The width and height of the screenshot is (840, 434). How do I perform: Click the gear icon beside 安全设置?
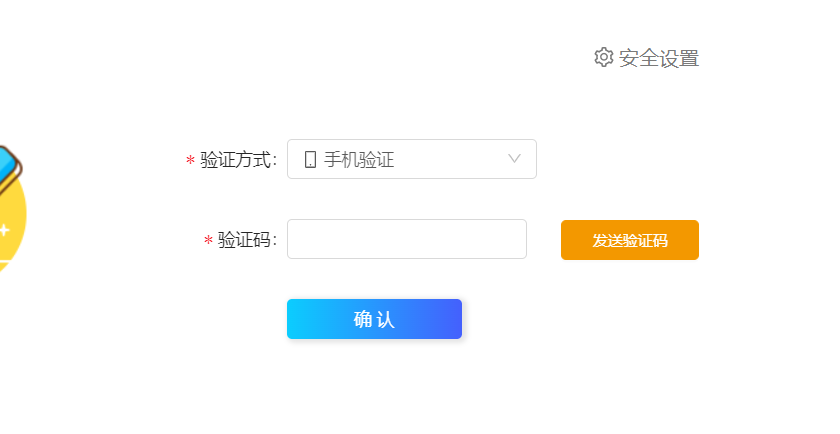[x=603, y=57]
